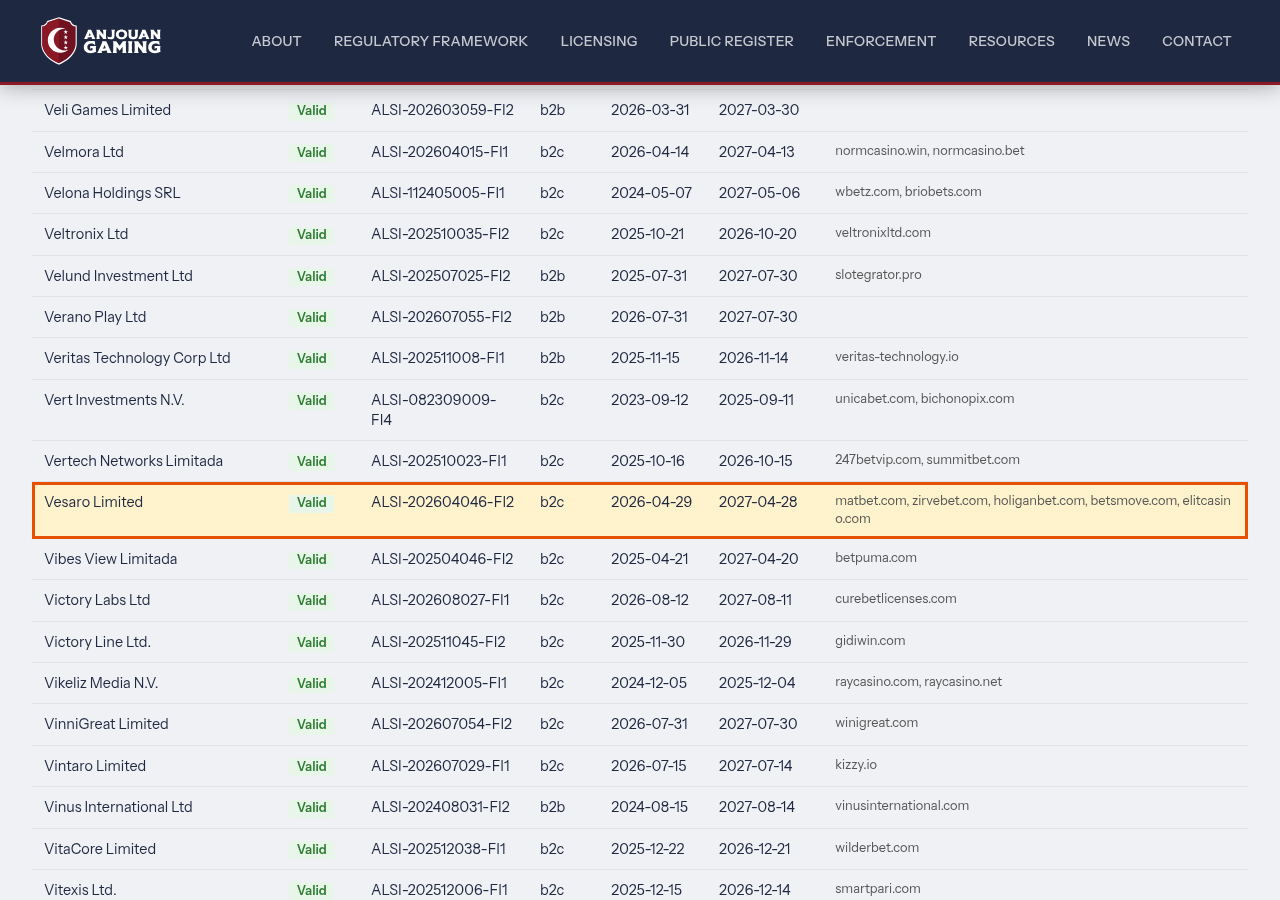
Task: Select licence number ALSI-202603059-FI2
Action: point(442,110)
